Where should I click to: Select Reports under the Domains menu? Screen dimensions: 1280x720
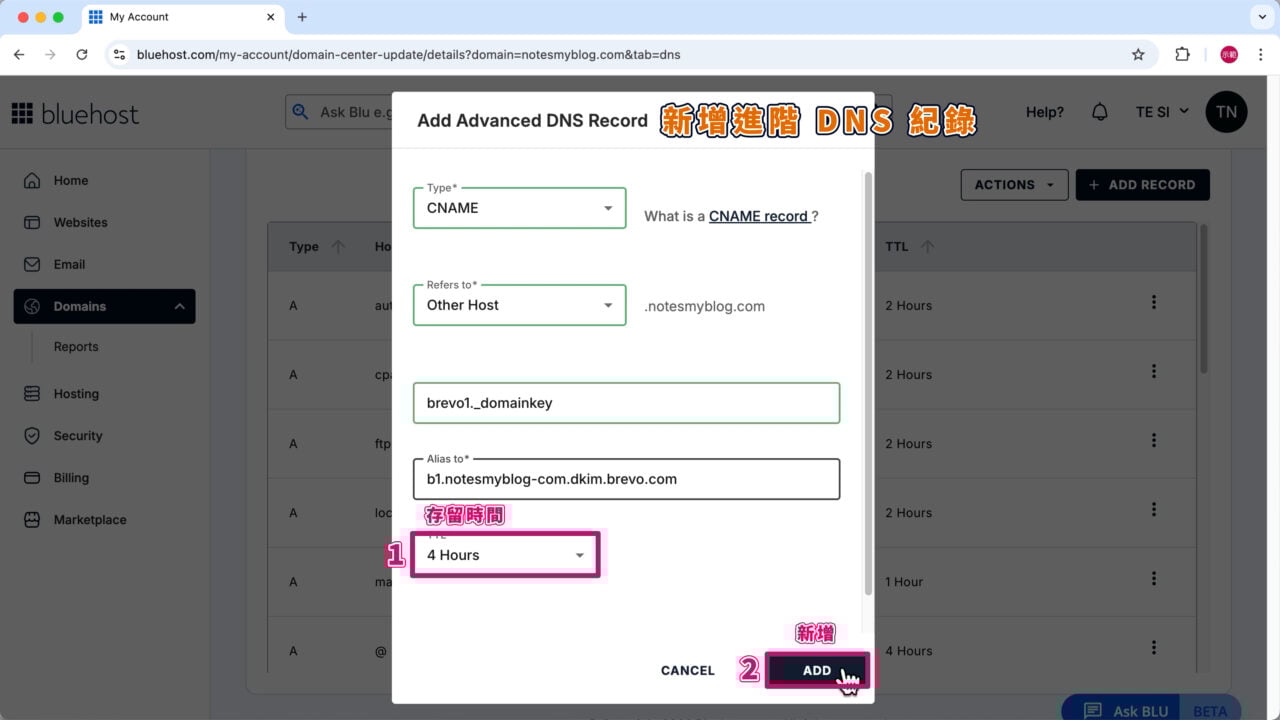tap(76, 346)
